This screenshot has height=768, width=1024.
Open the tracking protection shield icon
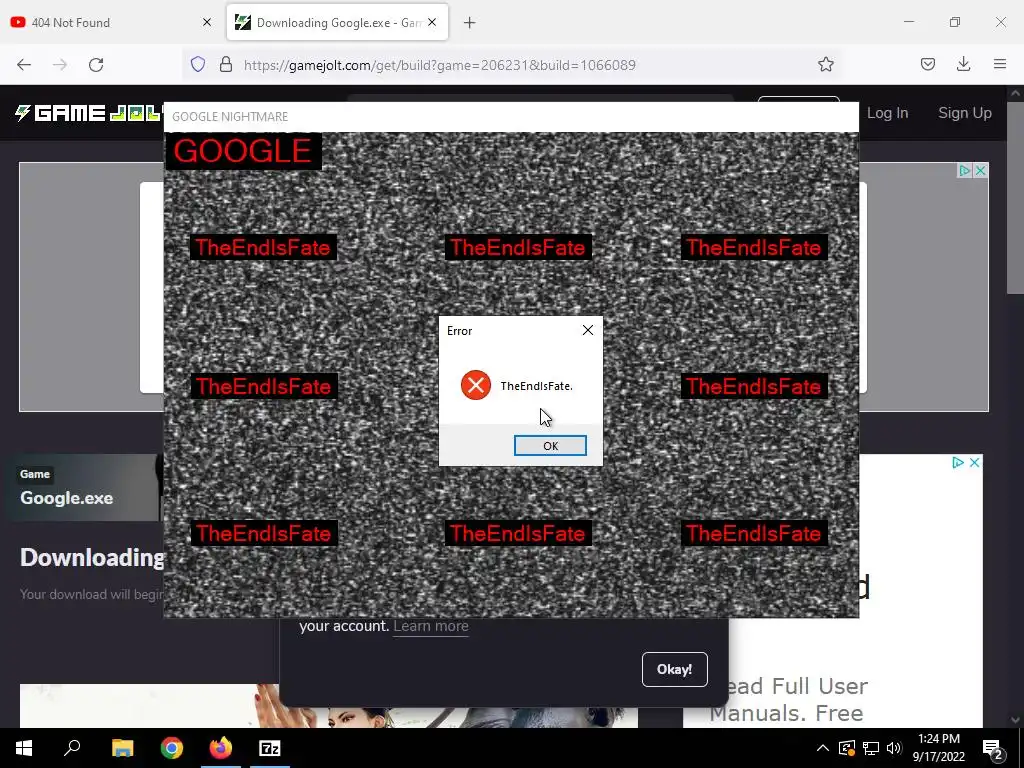tap(198, 64)
